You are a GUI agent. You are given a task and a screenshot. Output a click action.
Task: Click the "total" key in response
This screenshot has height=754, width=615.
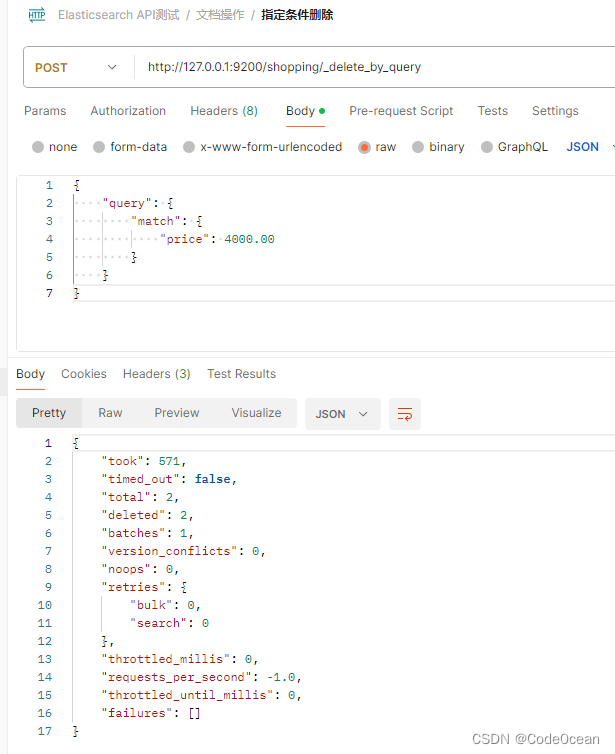pyautogui.click(x=126, y=497)
